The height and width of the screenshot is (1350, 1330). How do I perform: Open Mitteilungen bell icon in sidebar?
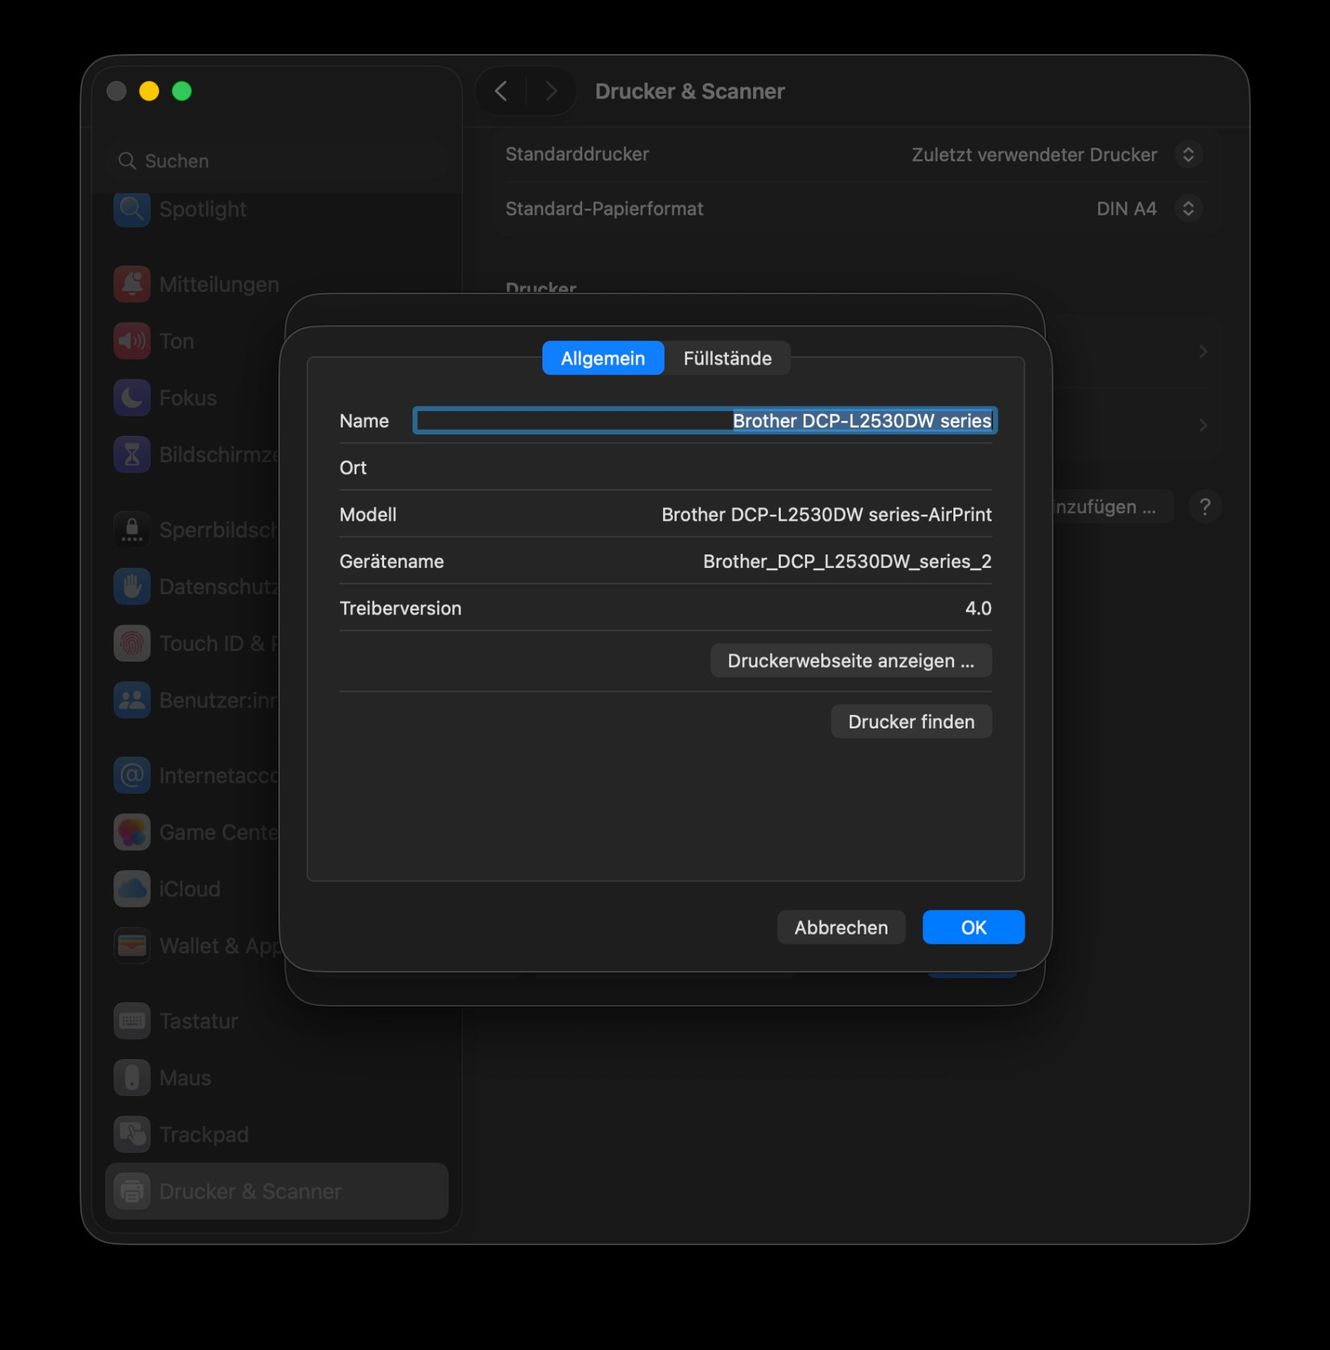pos(132,284)
